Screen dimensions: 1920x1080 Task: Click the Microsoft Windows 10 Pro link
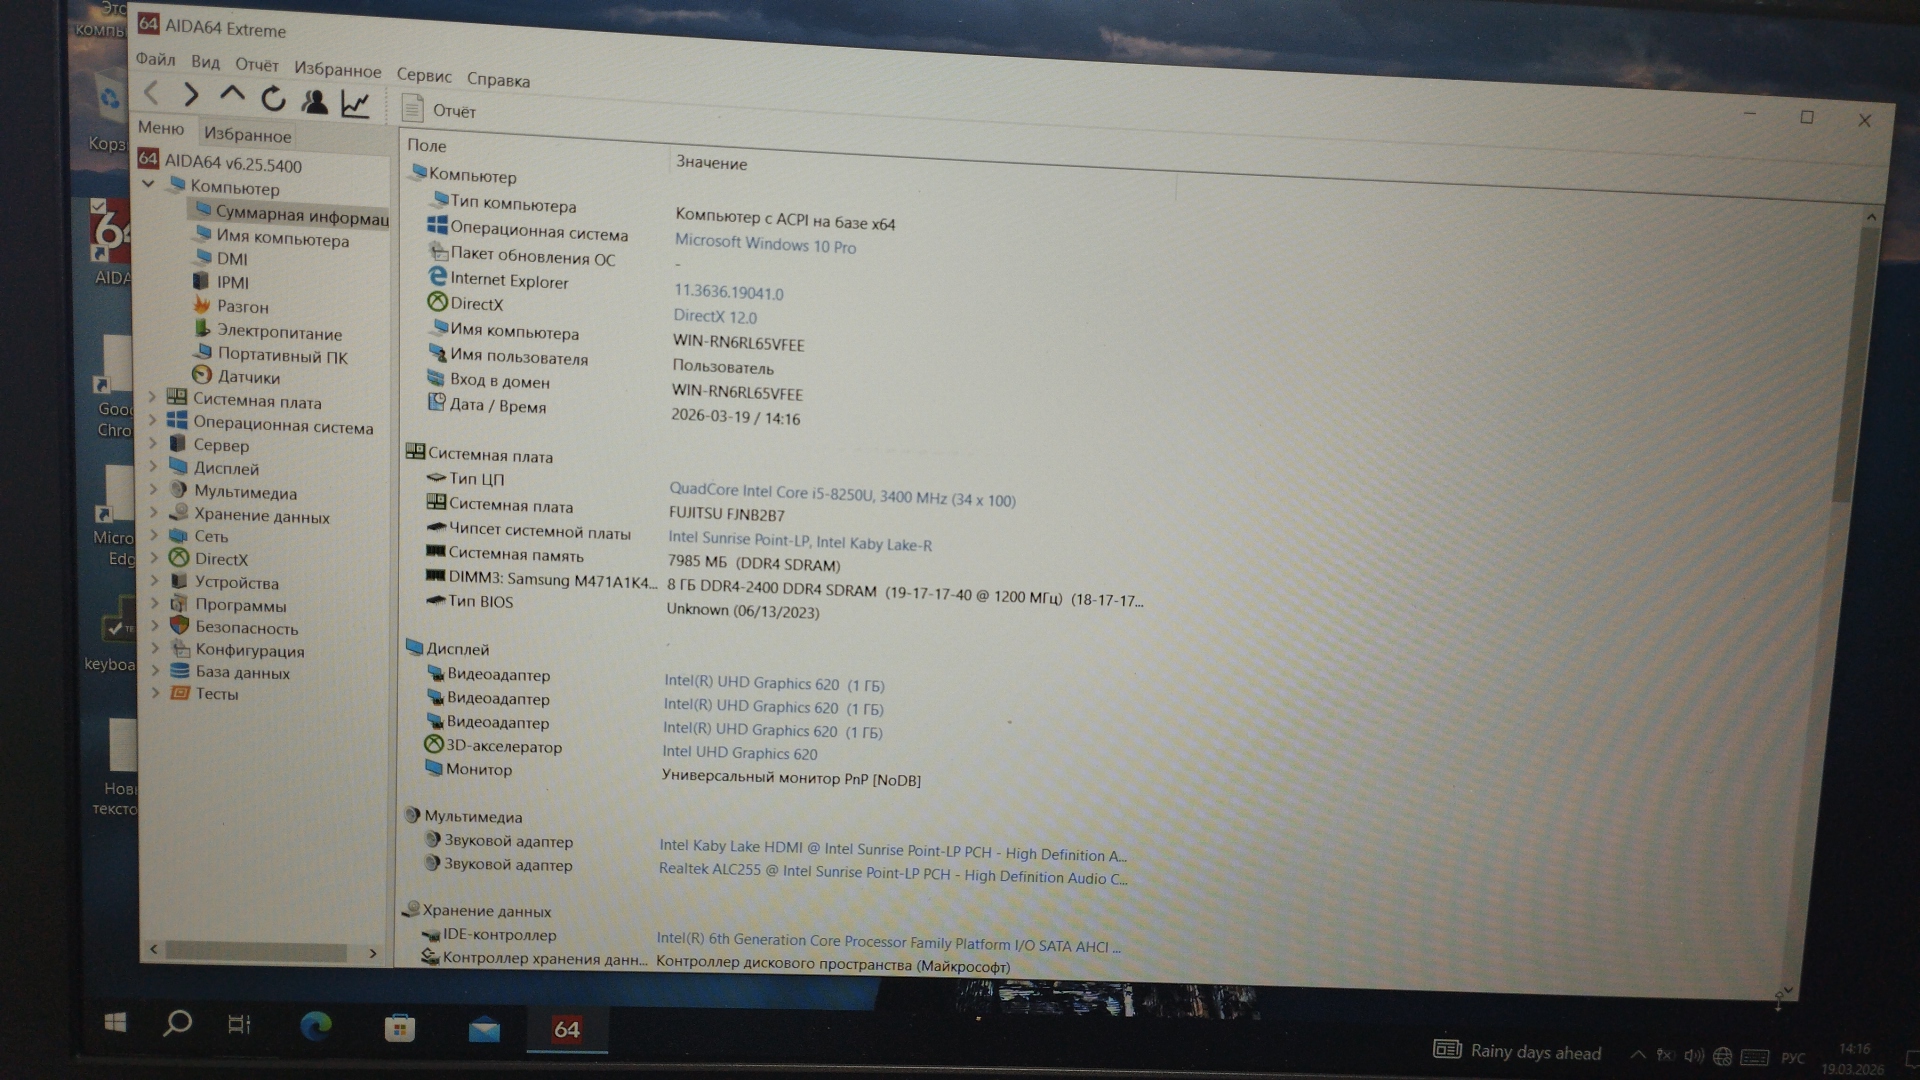765,244
